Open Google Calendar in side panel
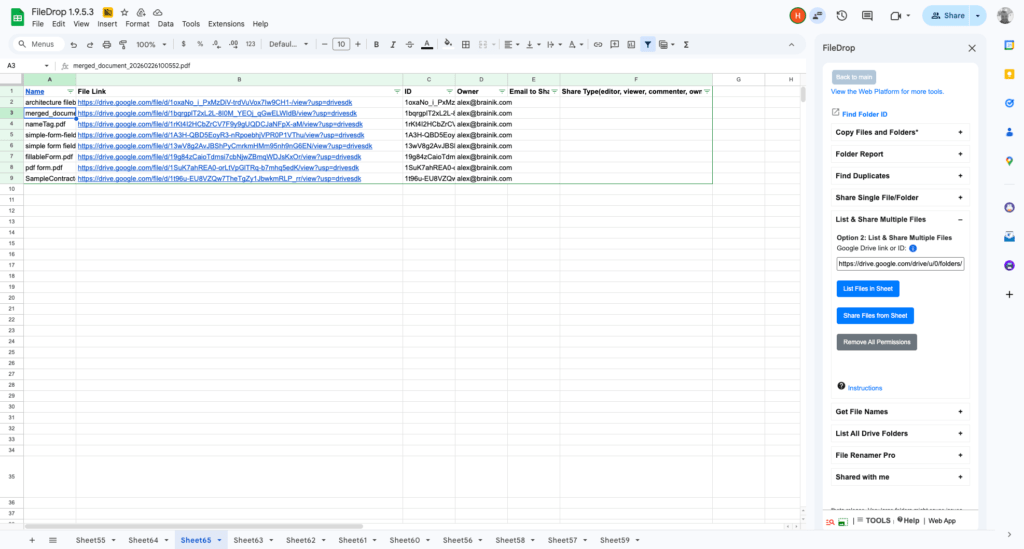Image resolution: width=1024 pixels, height=549 pixels. [x=1009, y=45]
